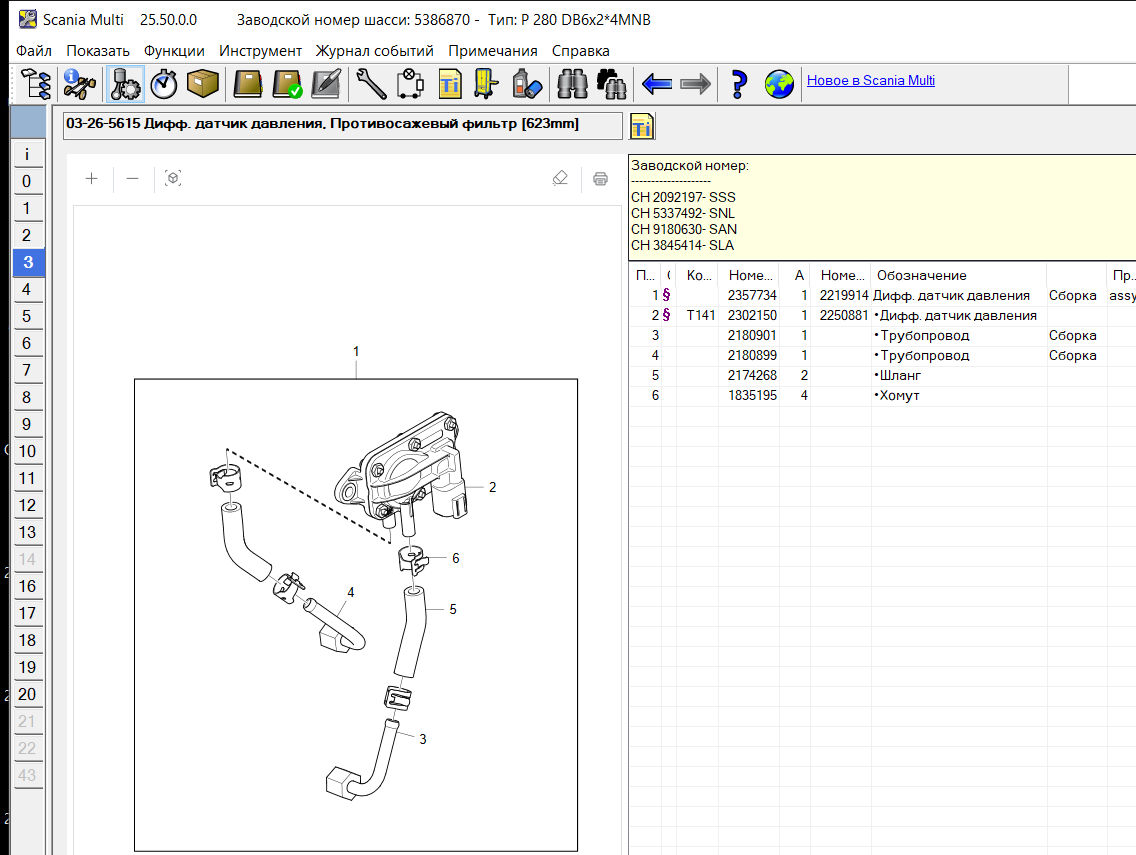Viewport: 1136px width, 855px height.
Task: Open the Показать menu
Action: click(x=98, y=51)
